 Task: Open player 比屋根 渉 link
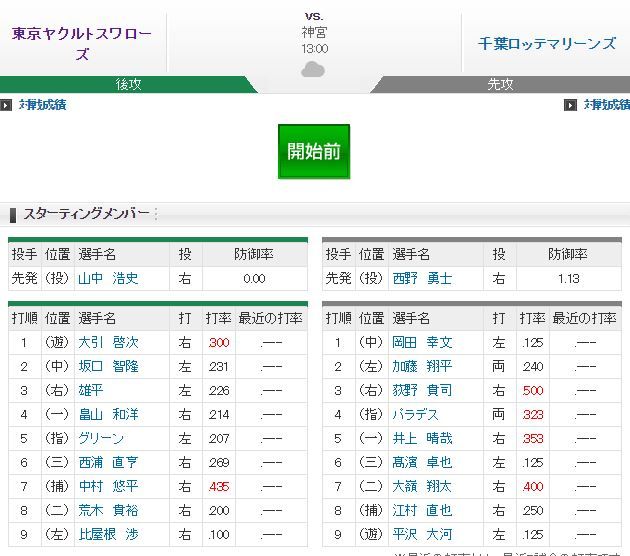pyautogui.click(x=108, y=534)
